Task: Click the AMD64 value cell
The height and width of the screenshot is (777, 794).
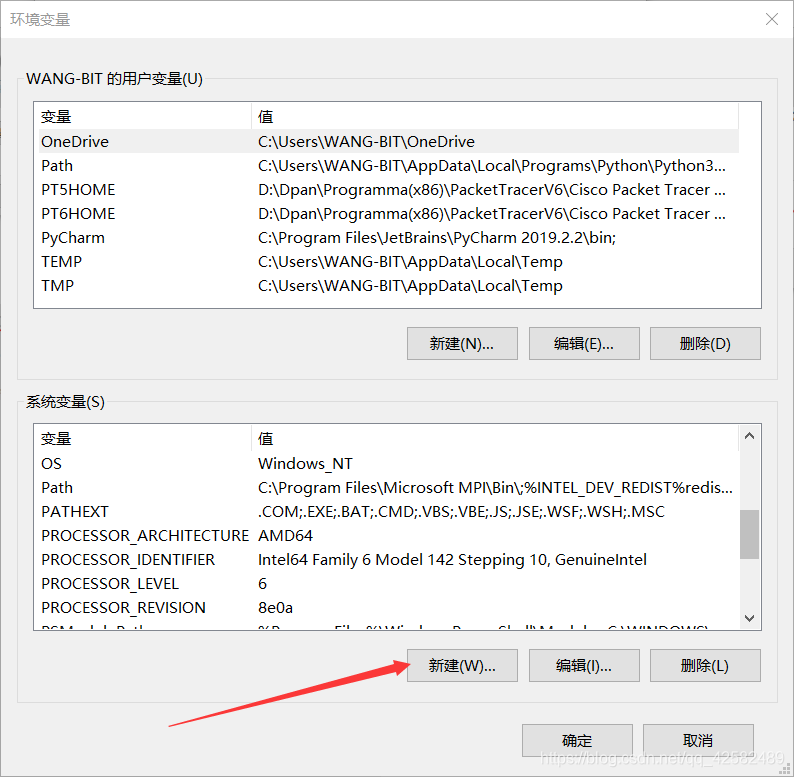Action: [x=286, y=535]
